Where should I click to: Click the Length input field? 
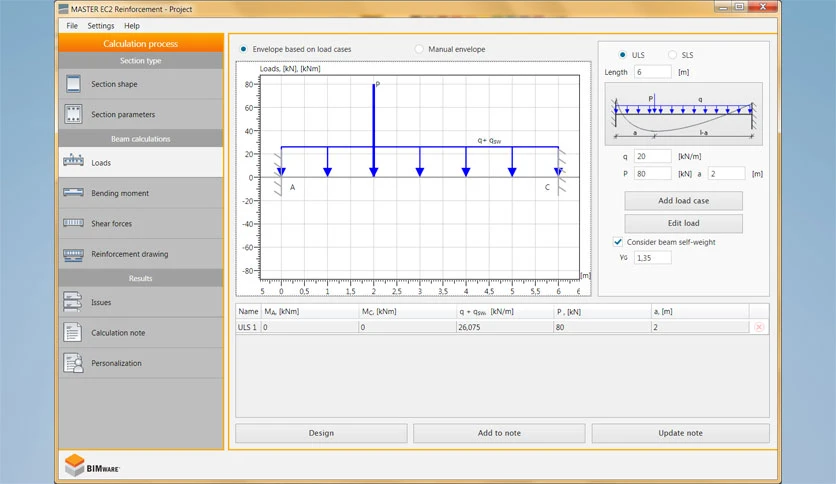pos(653,72)
